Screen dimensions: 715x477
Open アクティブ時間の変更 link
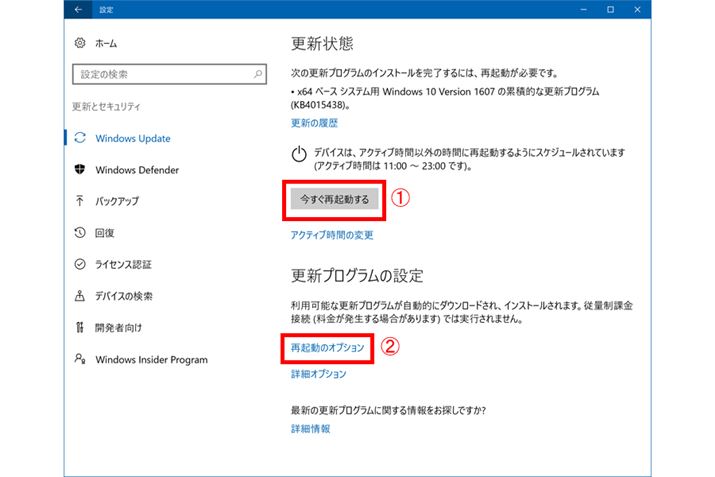tap(332, 235)
